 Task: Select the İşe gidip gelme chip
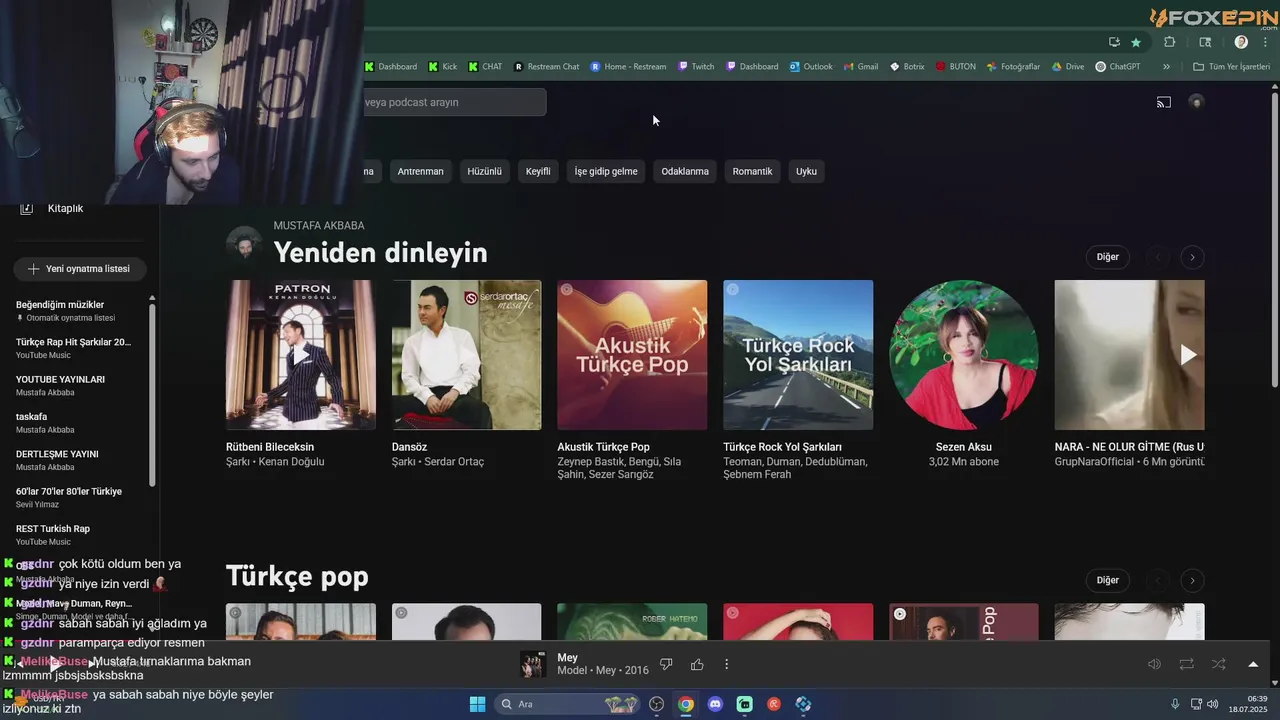tap(606, 171)
